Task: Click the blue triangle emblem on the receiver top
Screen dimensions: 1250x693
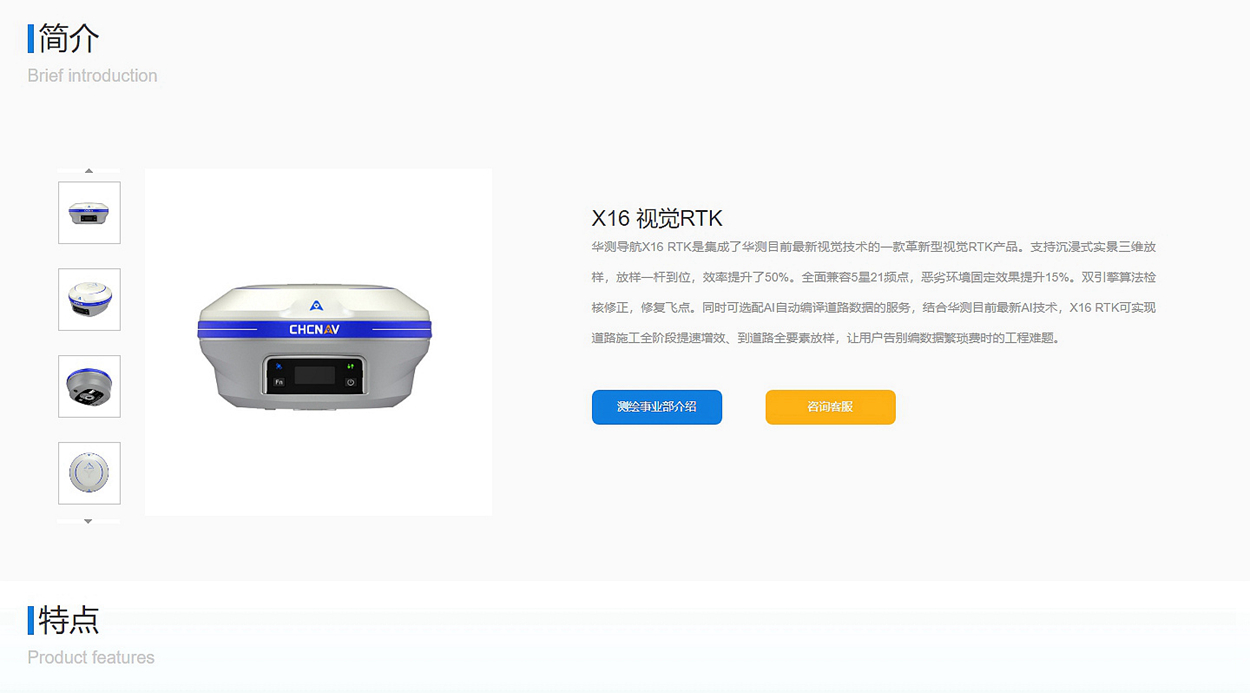Action: 315,303
